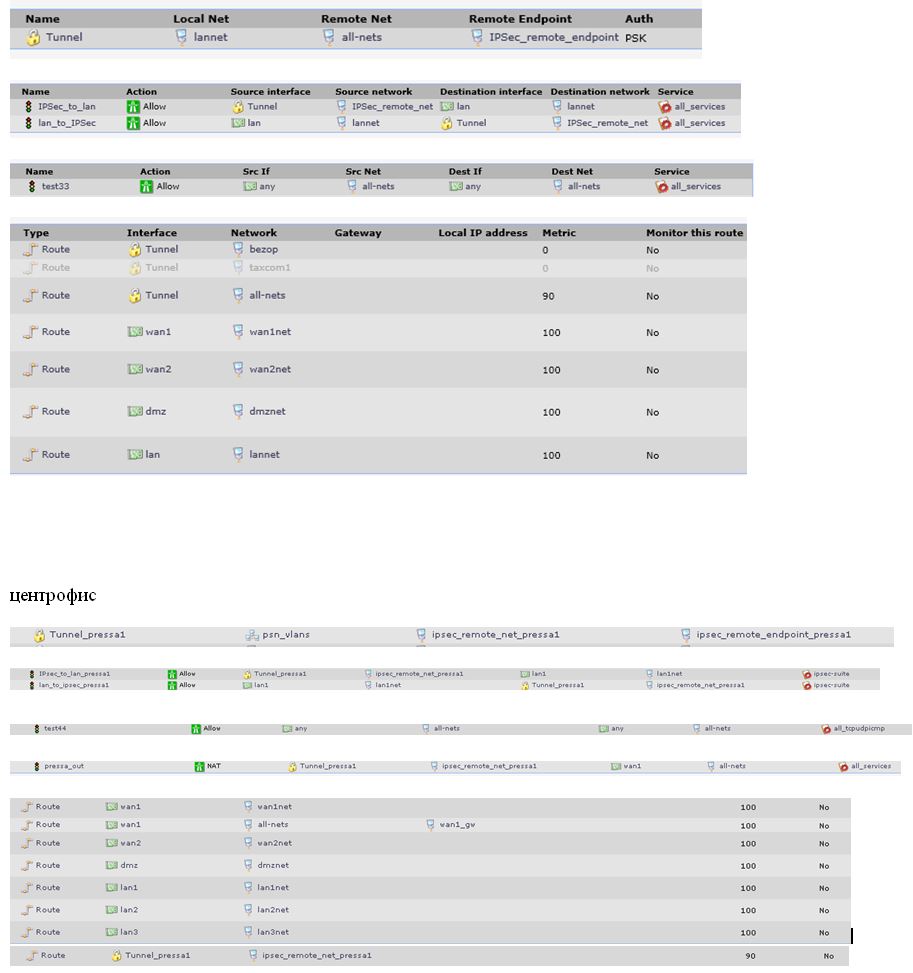
Task: Click the psn_vlans local network name
Action: click(x=286, y=635)
